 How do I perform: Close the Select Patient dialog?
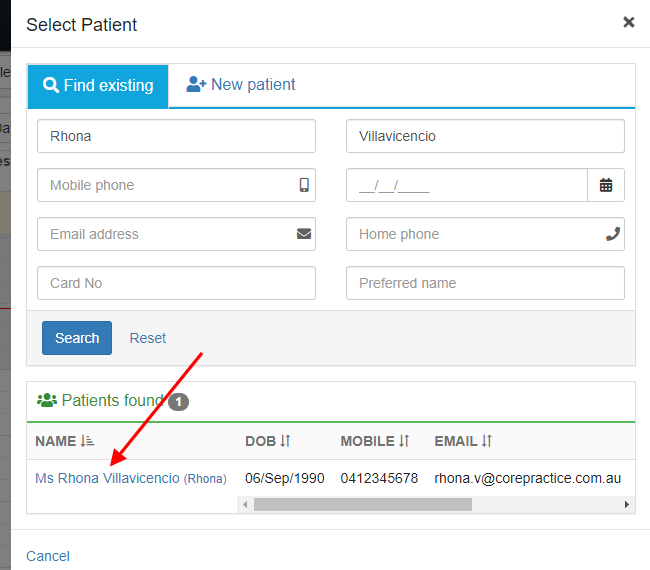tap(628, 22)
